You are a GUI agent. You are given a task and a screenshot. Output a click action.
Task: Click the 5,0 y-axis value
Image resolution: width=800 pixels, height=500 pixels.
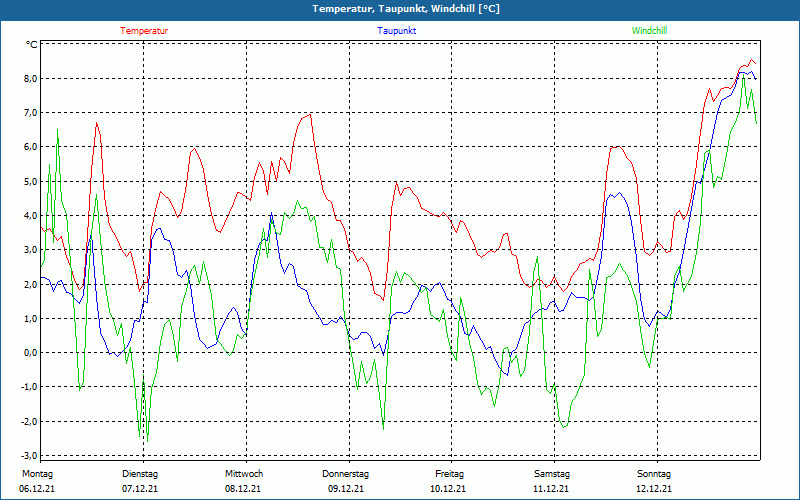(x=30, y=182)
